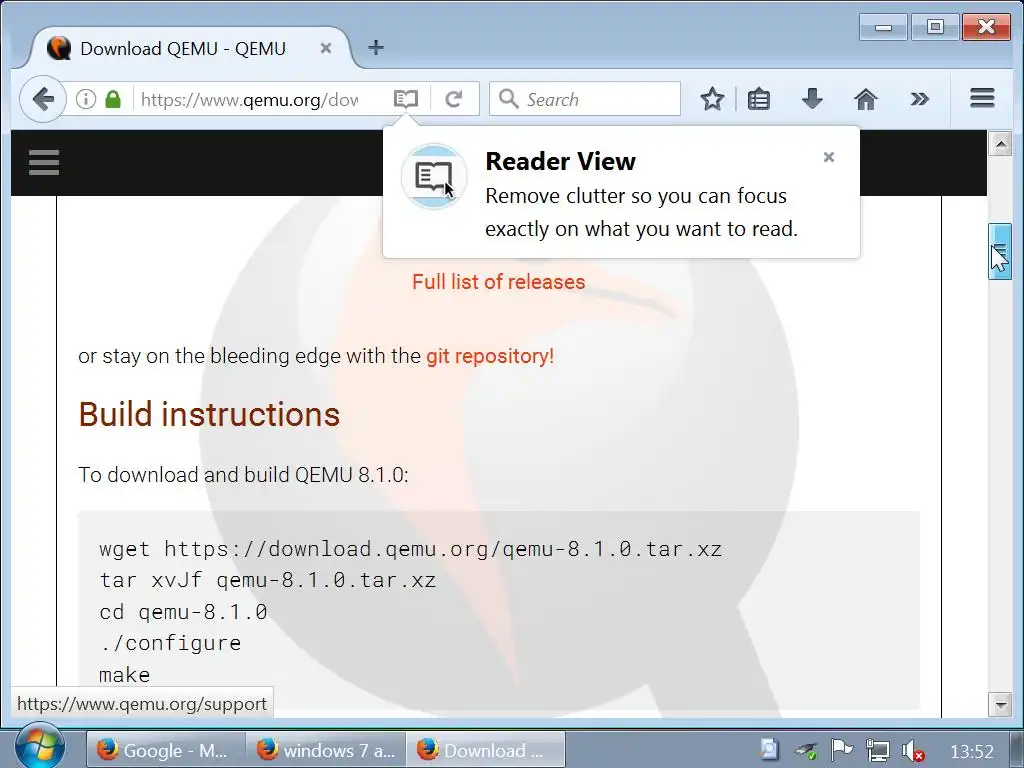Click the Build instructions heading
This screenshot has height=768, width=1024.
point(209,414)
